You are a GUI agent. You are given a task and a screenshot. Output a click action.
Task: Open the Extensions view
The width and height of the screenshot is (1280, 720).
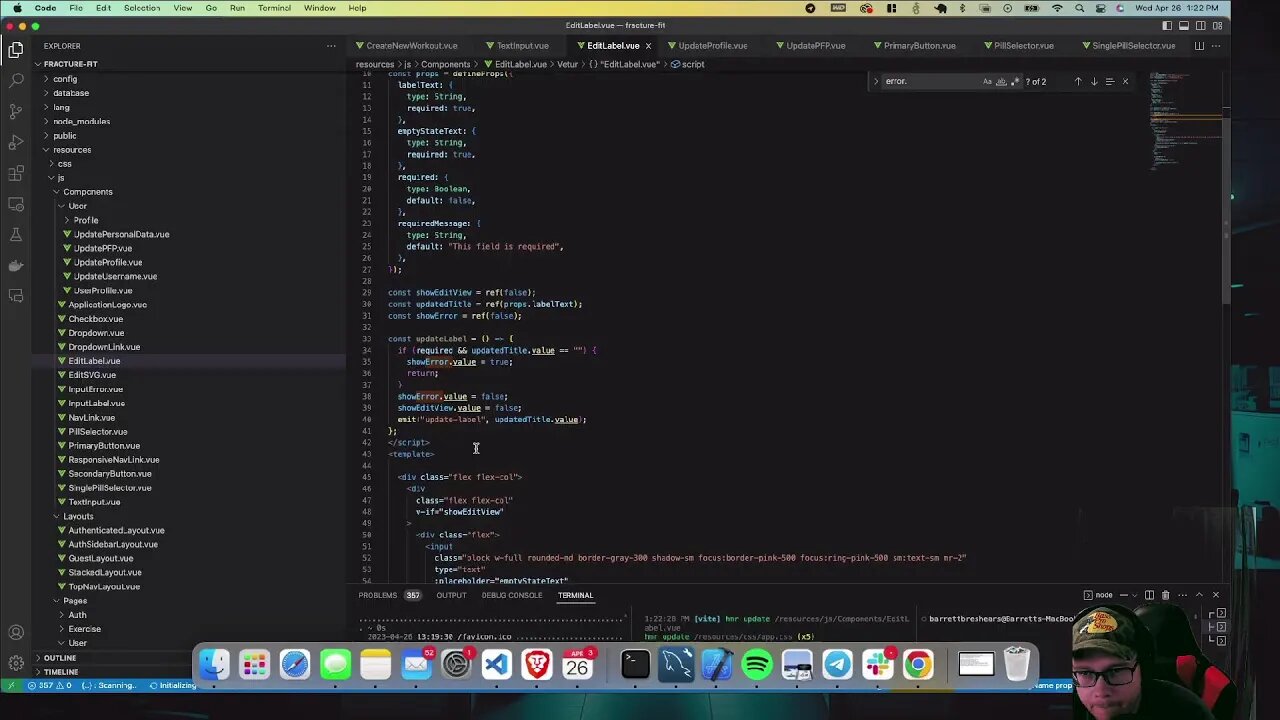pyautogui.click(x=16, y=173)
